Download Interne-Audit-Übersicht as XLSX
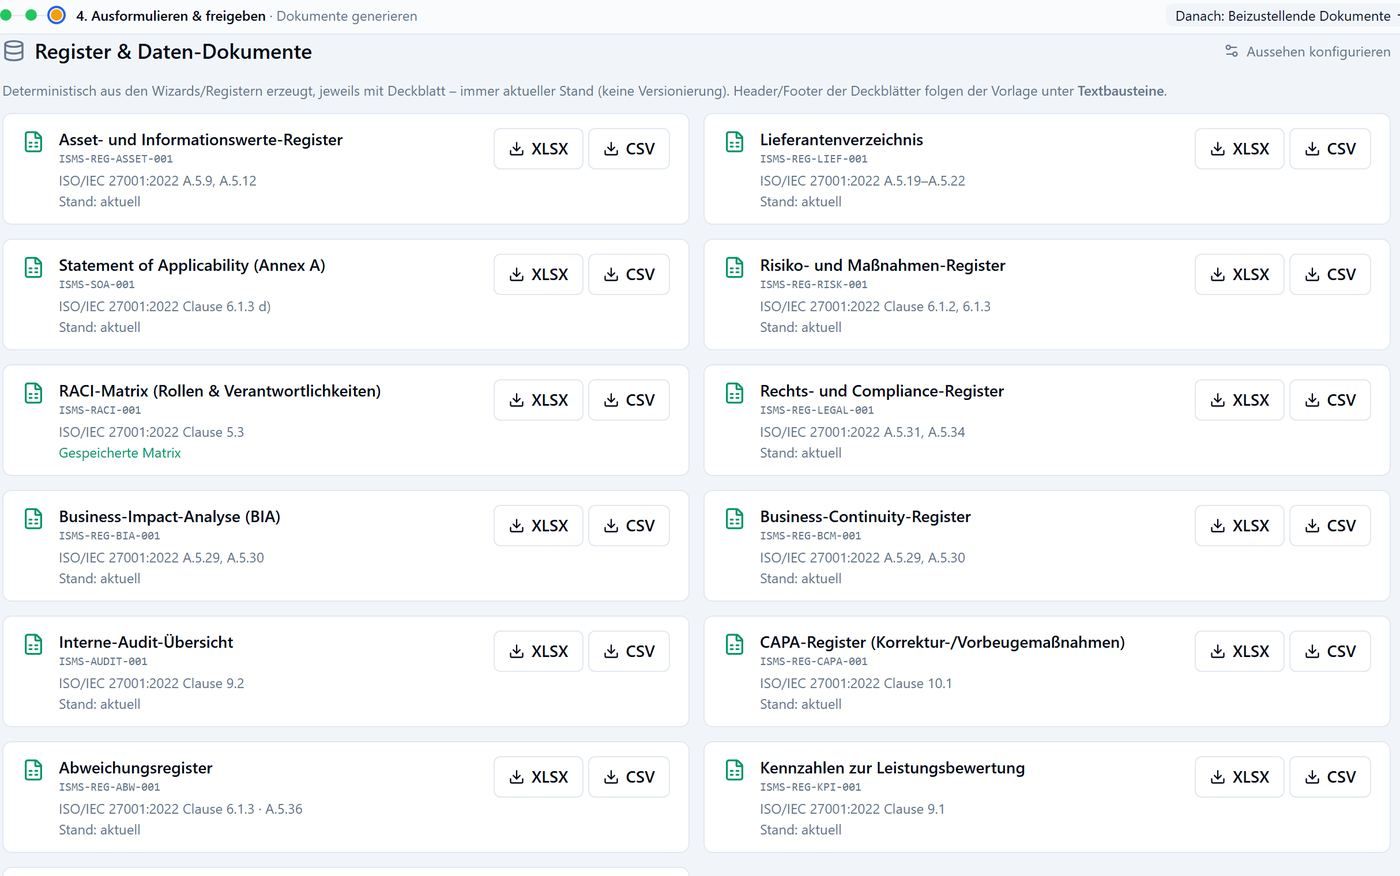The height and width of the screenshot is (876, 1400). pyautogui.click(x=538, y=651)
